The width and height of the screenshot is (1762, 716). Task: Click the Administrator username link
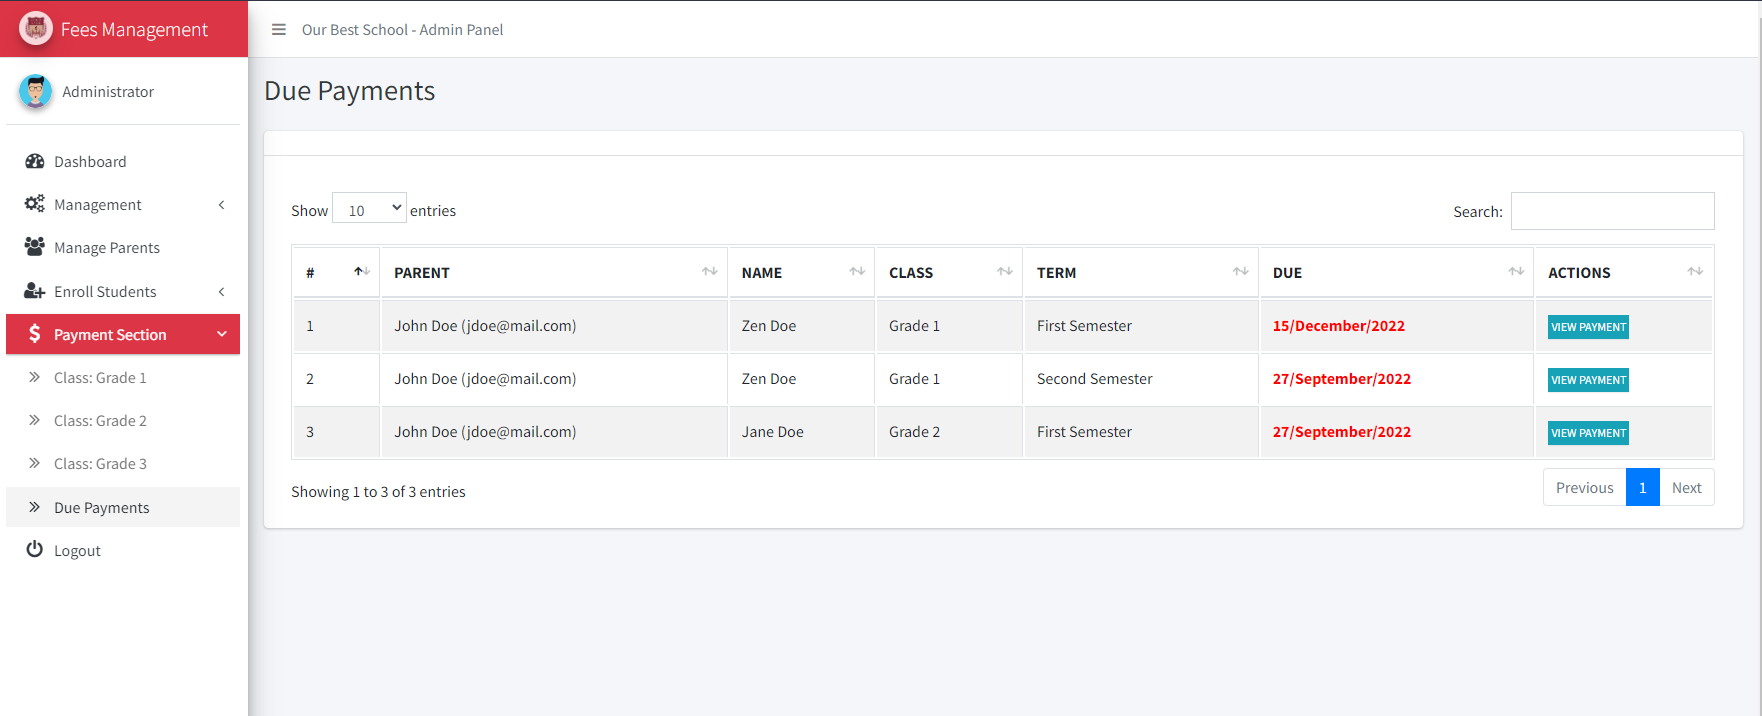click(x=108, y=91)
